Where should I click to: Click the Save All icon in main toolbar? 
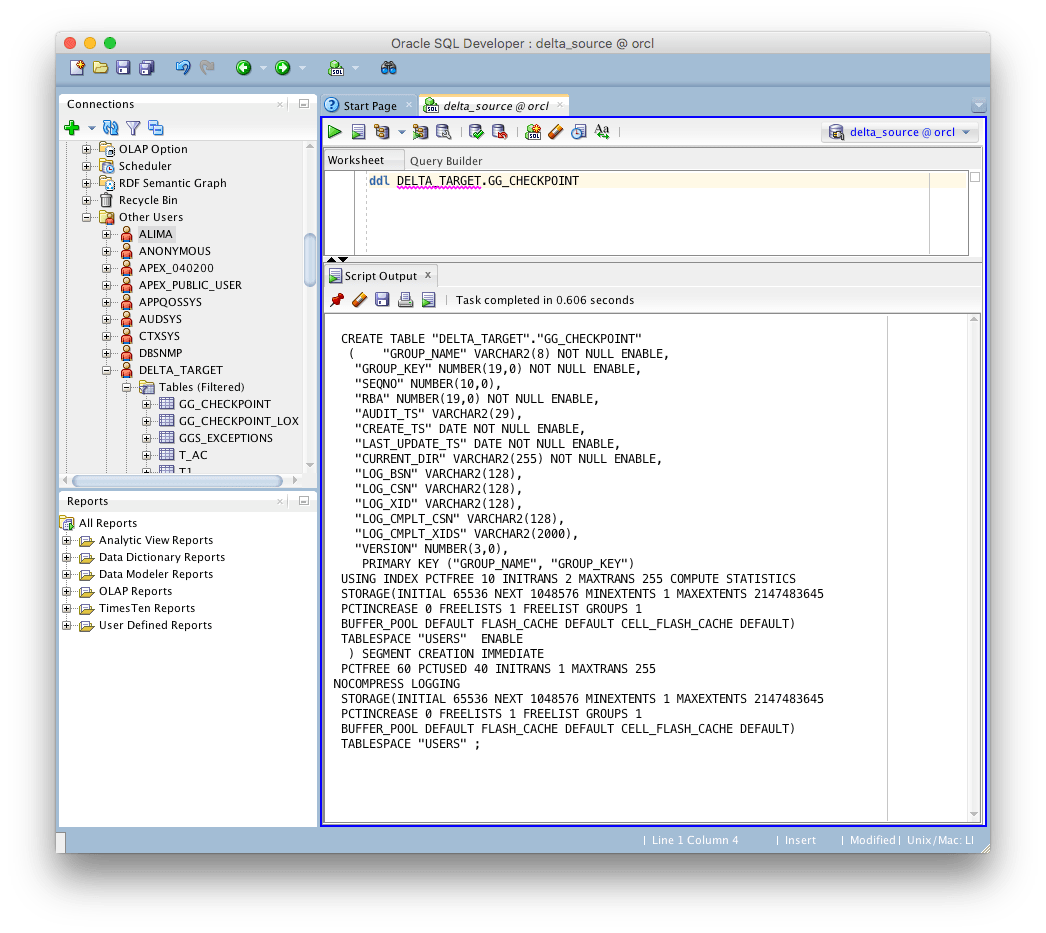(x=147, y=68)
